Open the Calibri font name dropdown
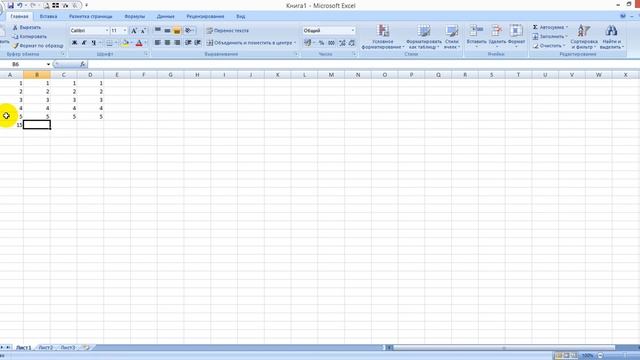This screenshot has height=360, width=640. [107, 31]
